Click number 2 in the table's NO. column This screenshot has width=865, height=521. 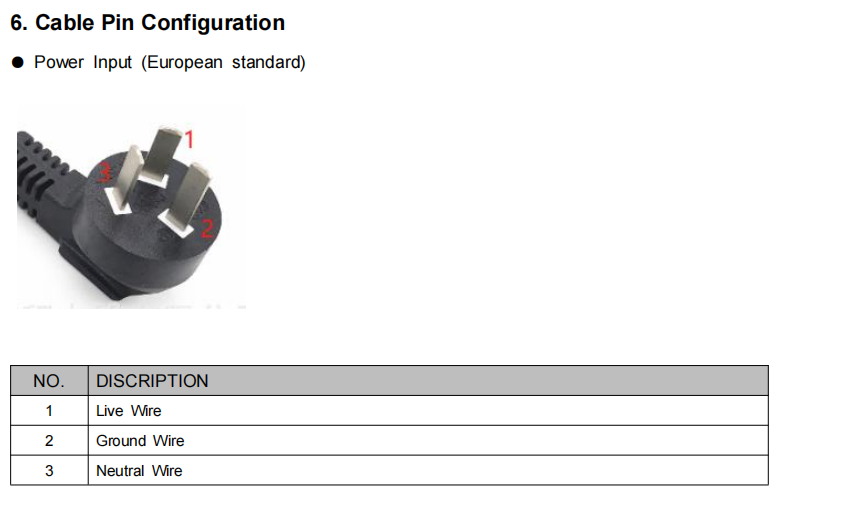click(x=49, y=441)
